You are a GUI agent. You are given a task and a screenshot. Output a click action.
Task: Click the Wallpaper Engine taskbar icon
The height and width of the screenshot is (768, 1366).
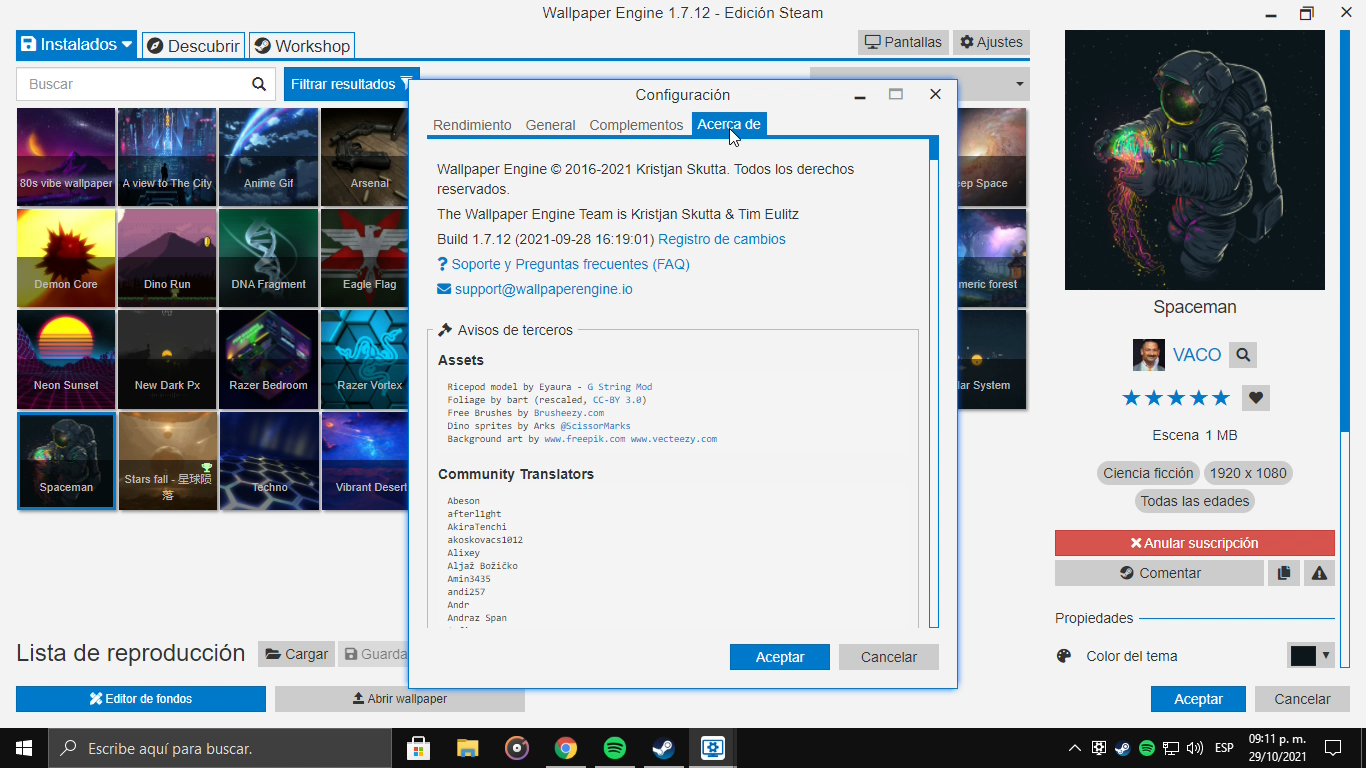[712, 748]
